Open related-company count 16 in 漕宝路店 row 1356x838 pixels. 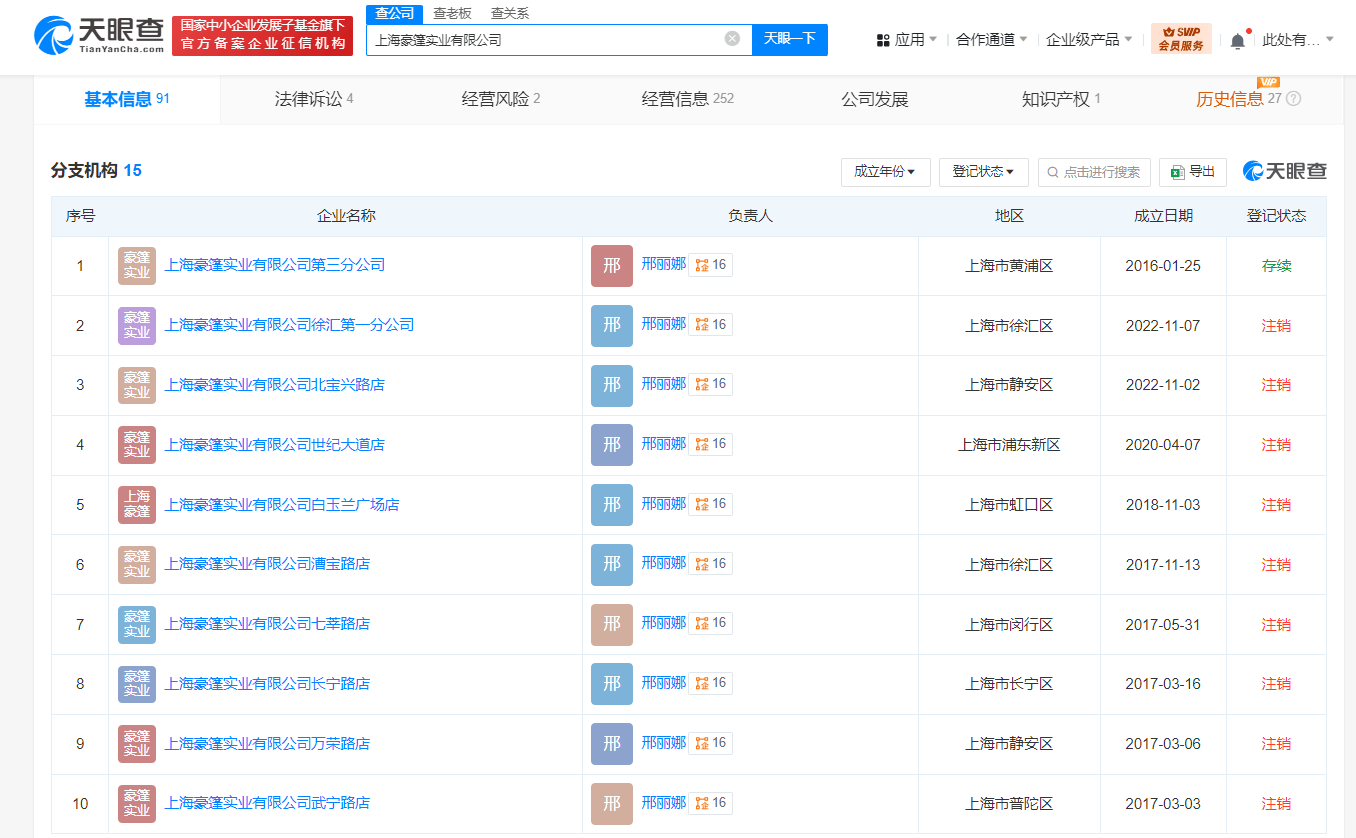pyautogui.click(x=711, y=564)
